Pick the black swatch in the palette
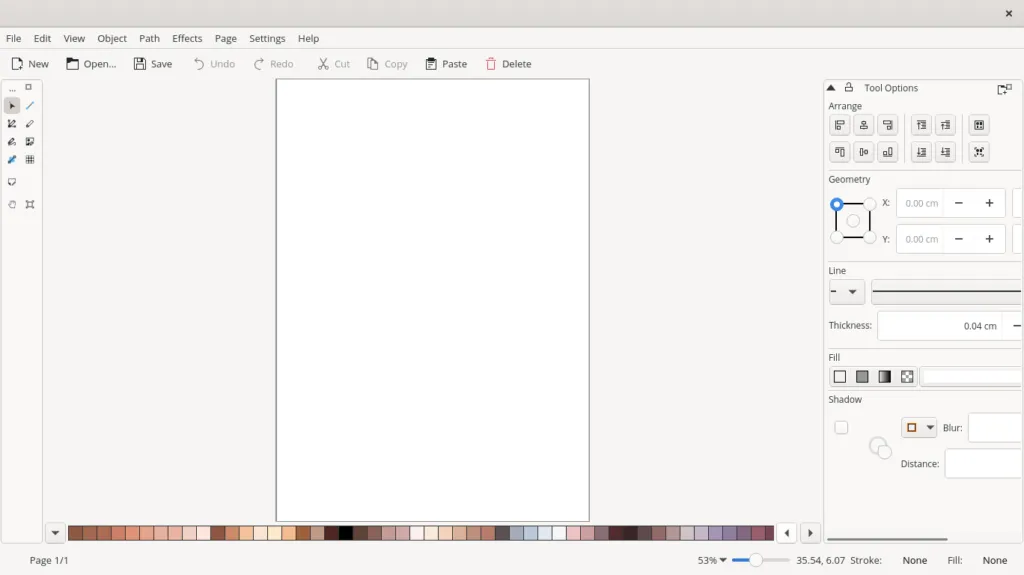The height and width of the screenshot is (575, 1024). [x=346, y=533]
